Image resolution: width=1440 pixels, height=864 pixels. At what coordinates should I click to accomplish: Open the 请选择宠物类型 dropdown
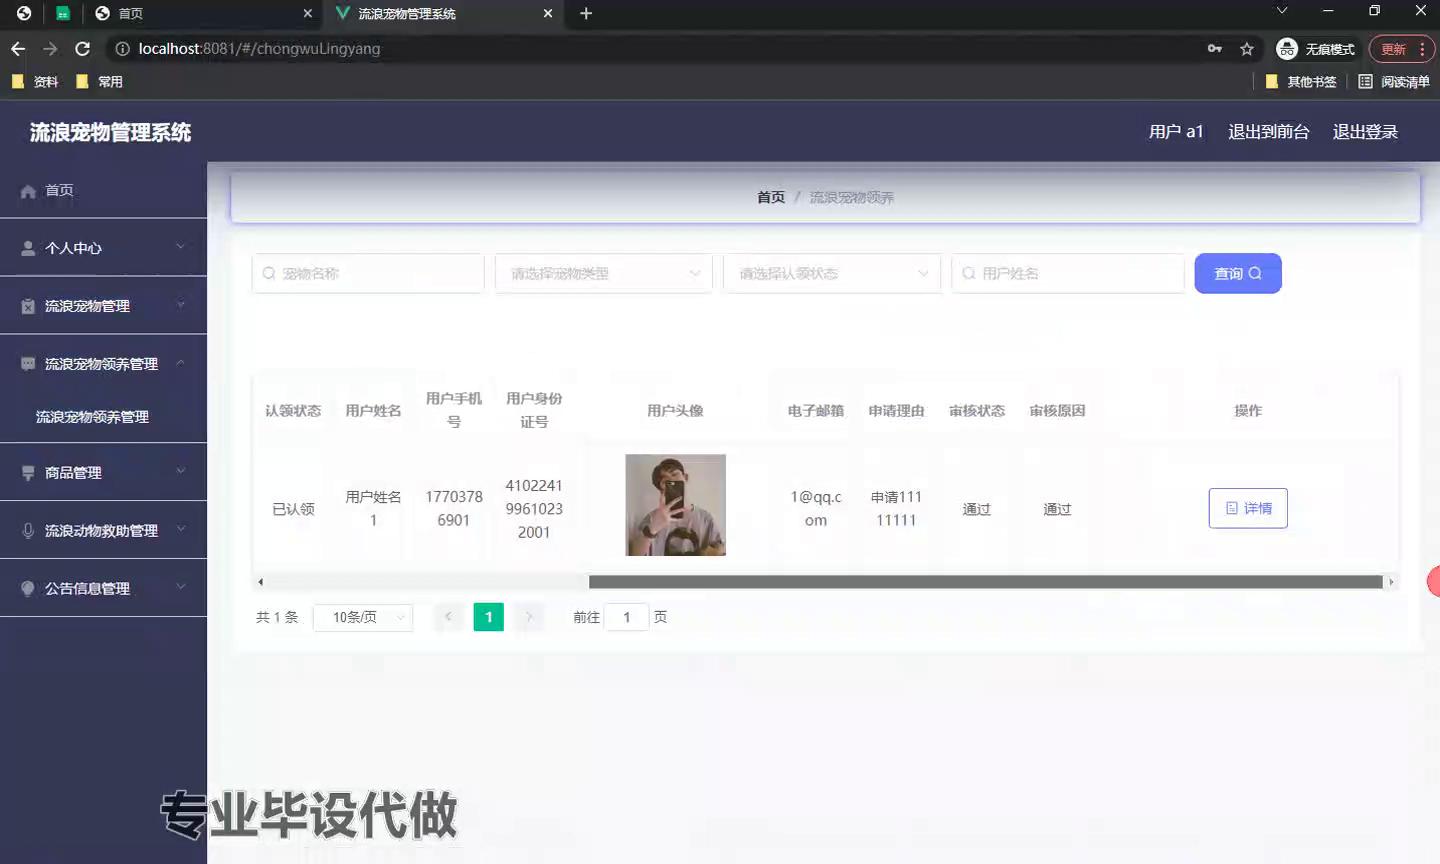[603, 274]
